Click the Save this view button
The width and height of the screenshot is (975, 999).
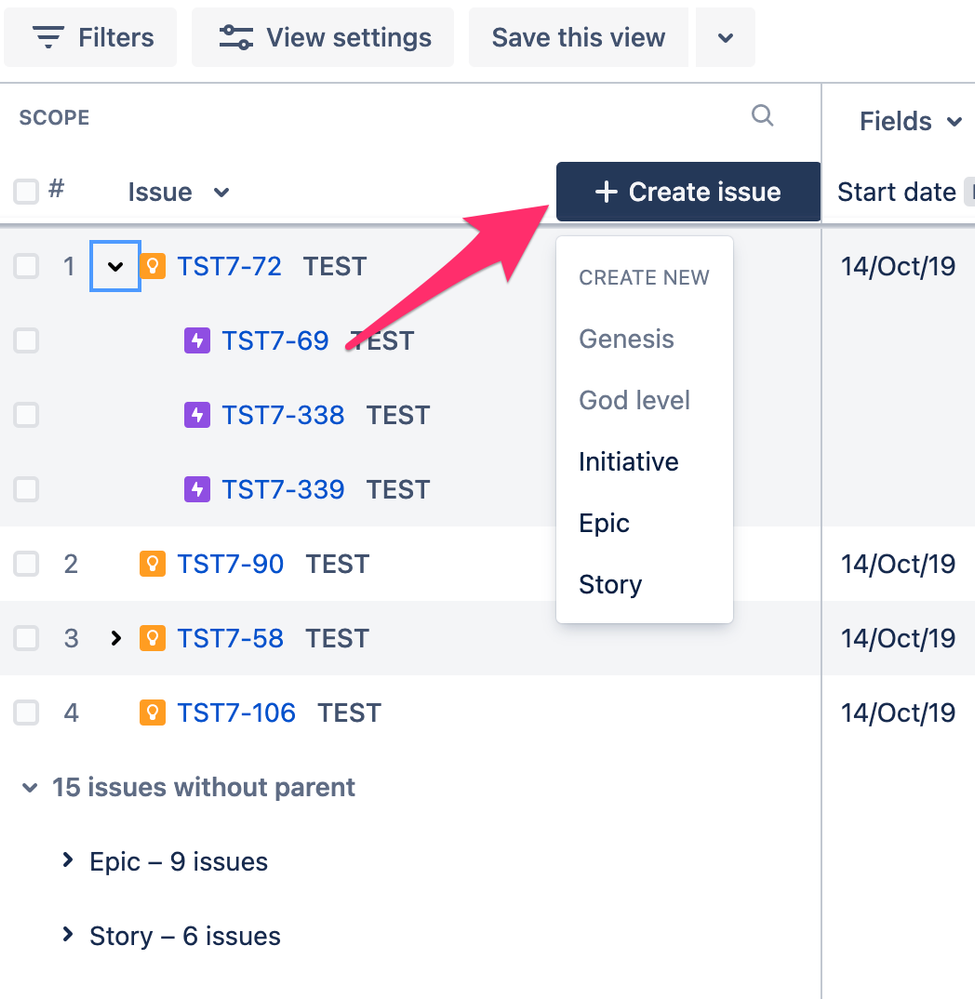click(577, 36)
